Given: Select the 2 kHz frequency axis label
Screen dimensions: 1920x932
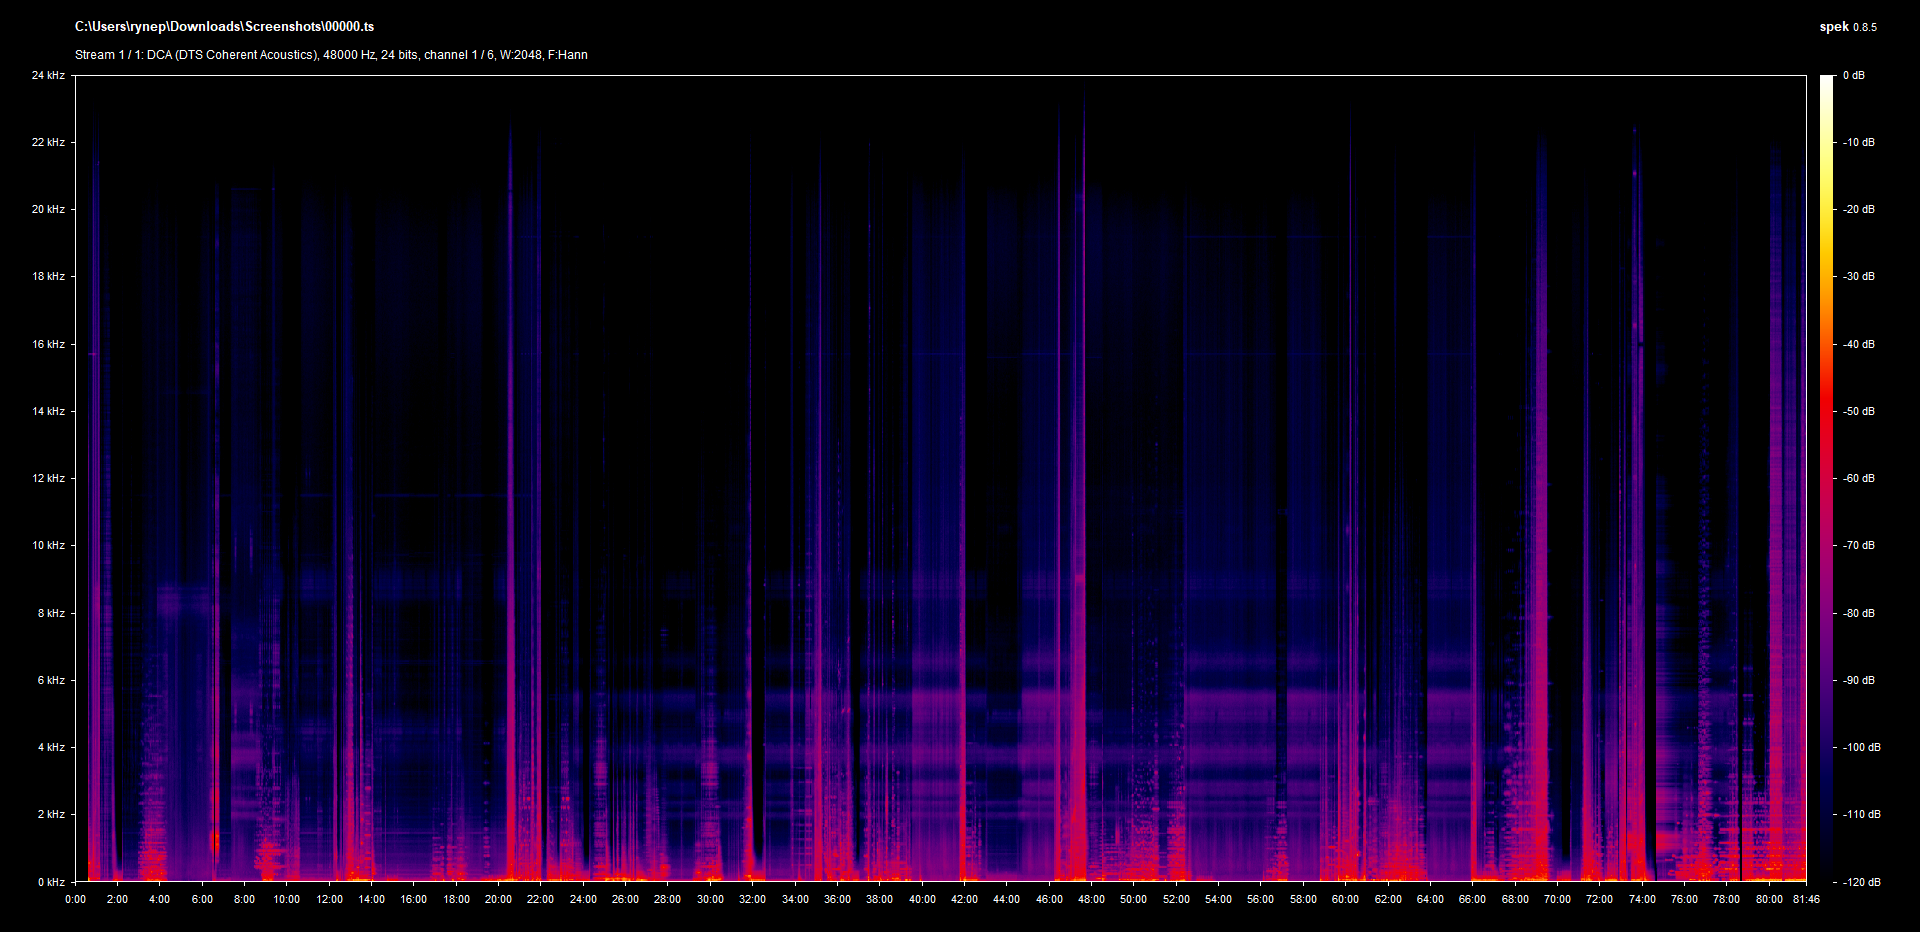Looking at the screenshot, I should click(51, 814).
